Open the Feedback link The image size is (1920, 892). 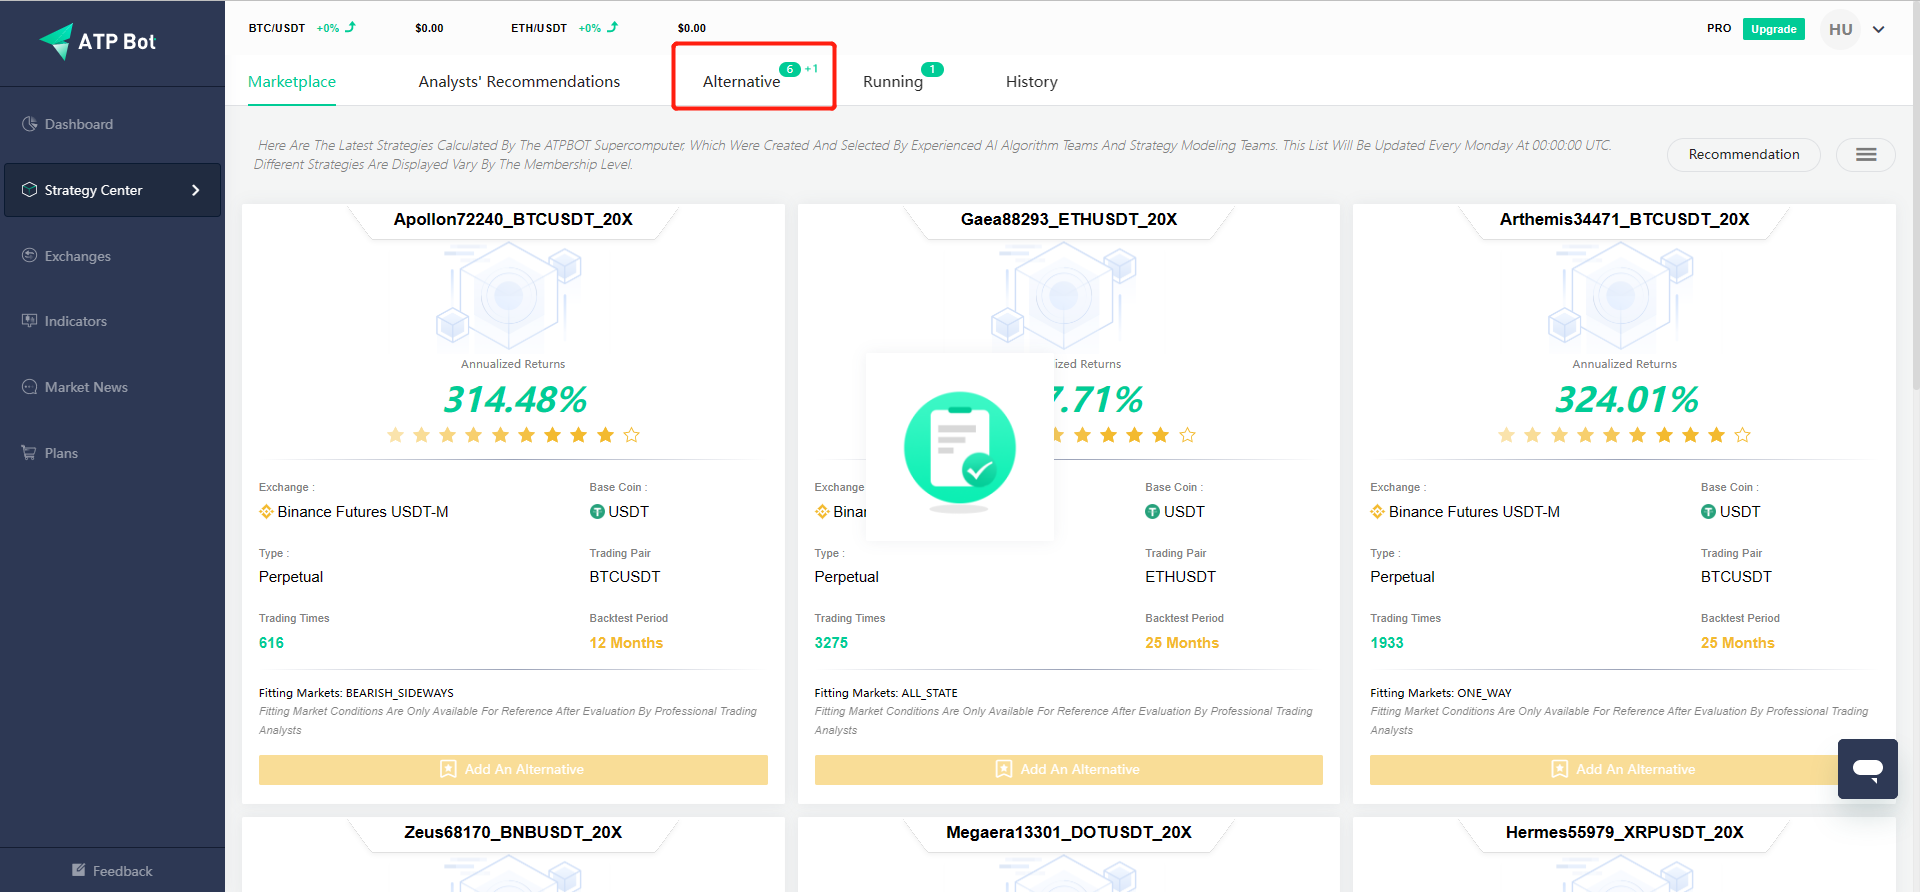point(112,871)
